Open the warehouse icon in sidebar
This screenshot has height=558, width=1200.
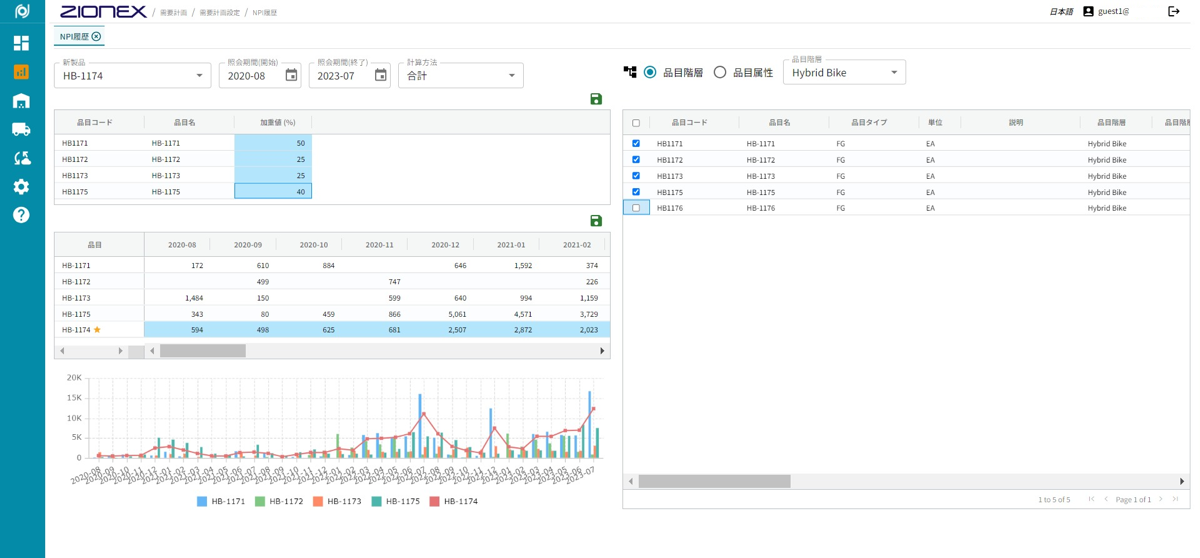tap(21, 101)
